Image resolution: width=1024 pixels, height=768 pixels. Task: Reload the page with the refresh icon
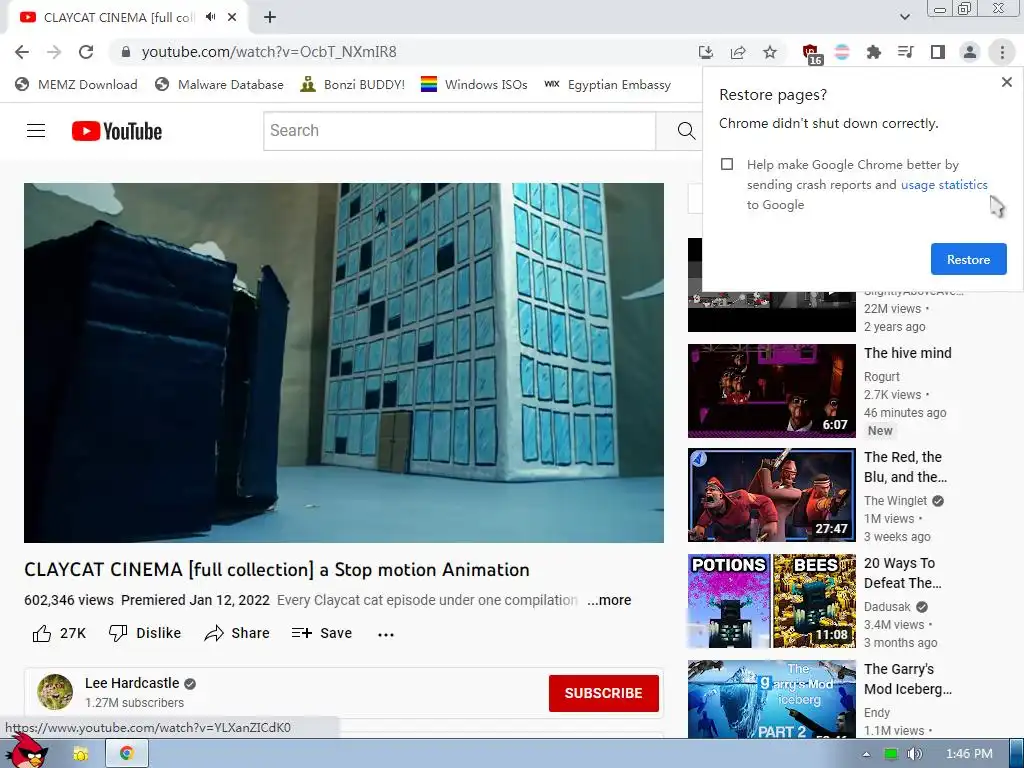click(86, 52)
